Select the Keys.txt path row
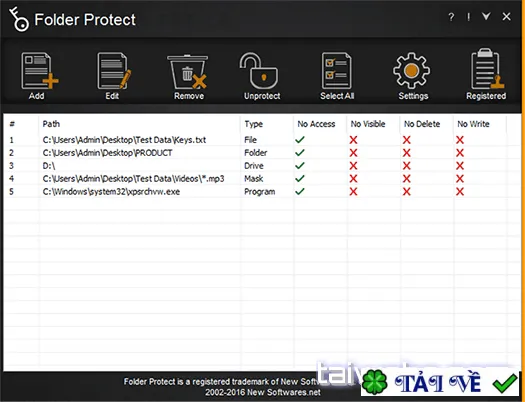 point(124,140)
